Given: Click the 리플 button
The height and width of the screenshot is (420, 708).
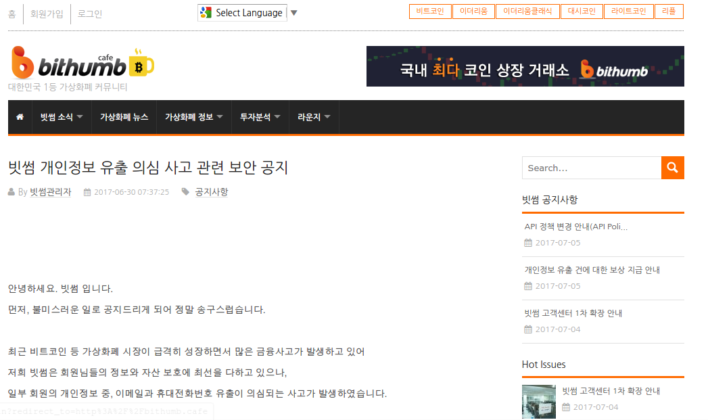Looking at the screenshot, I should 669,11.
